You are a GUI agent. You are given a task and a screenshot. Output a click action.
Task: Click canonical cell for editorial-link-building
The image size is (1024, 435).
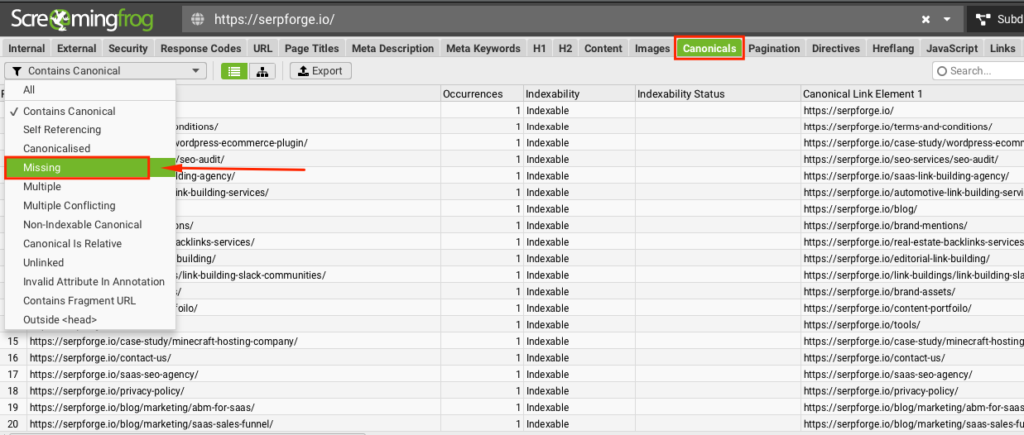coord(912,259)
